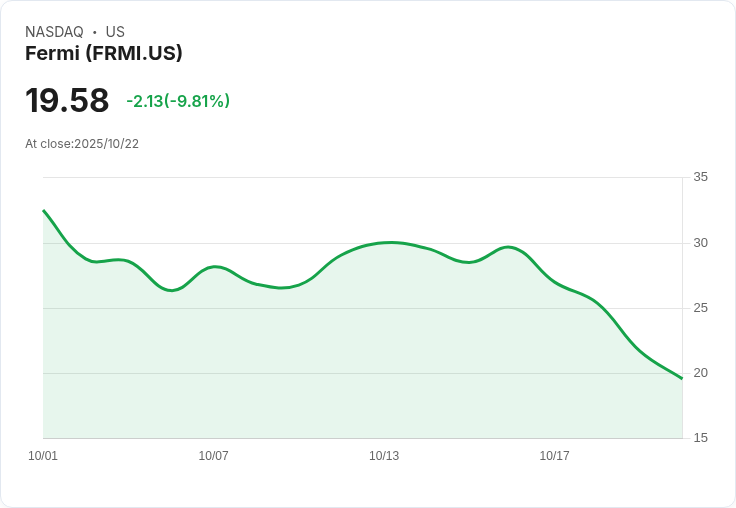Click the 20 y-axis price label
Image resolution: width=736 pixels, height=508 pixels.
(x=700, y=373)
